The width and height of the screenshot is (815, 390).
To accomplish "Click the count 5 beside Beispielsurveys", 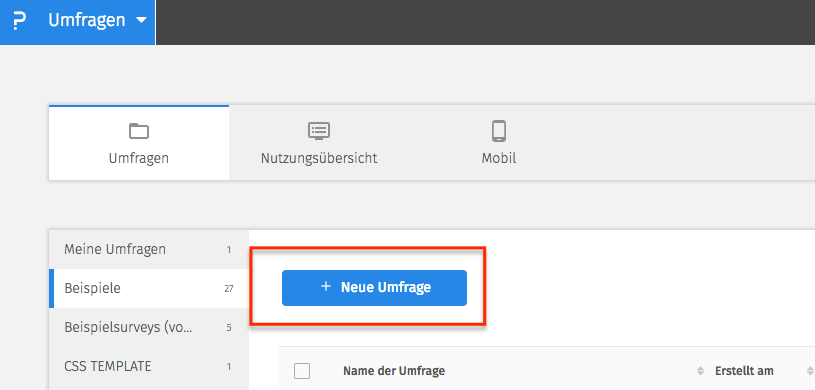I will point(229,328).
